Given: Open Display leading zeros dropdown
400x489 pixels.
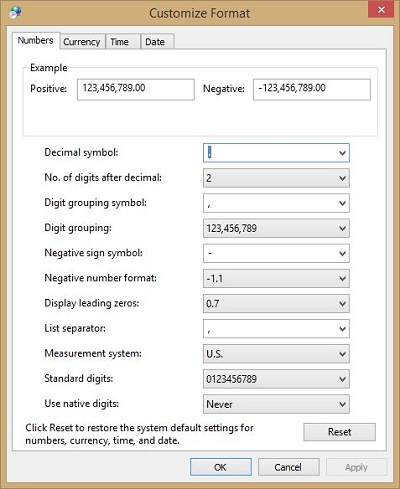Looking at the screenshot, I should pos(276,304).
